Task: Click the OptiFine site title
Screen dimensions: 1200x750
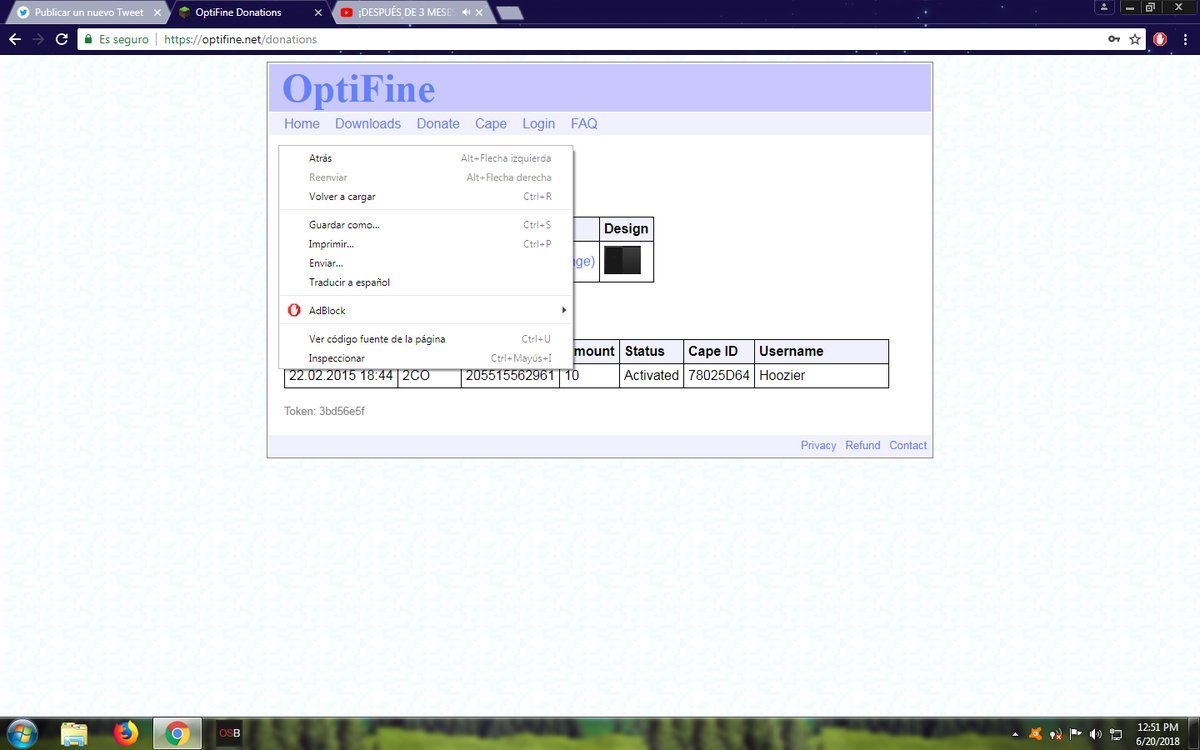Action: pyautogui.click(x=359, y=89)
